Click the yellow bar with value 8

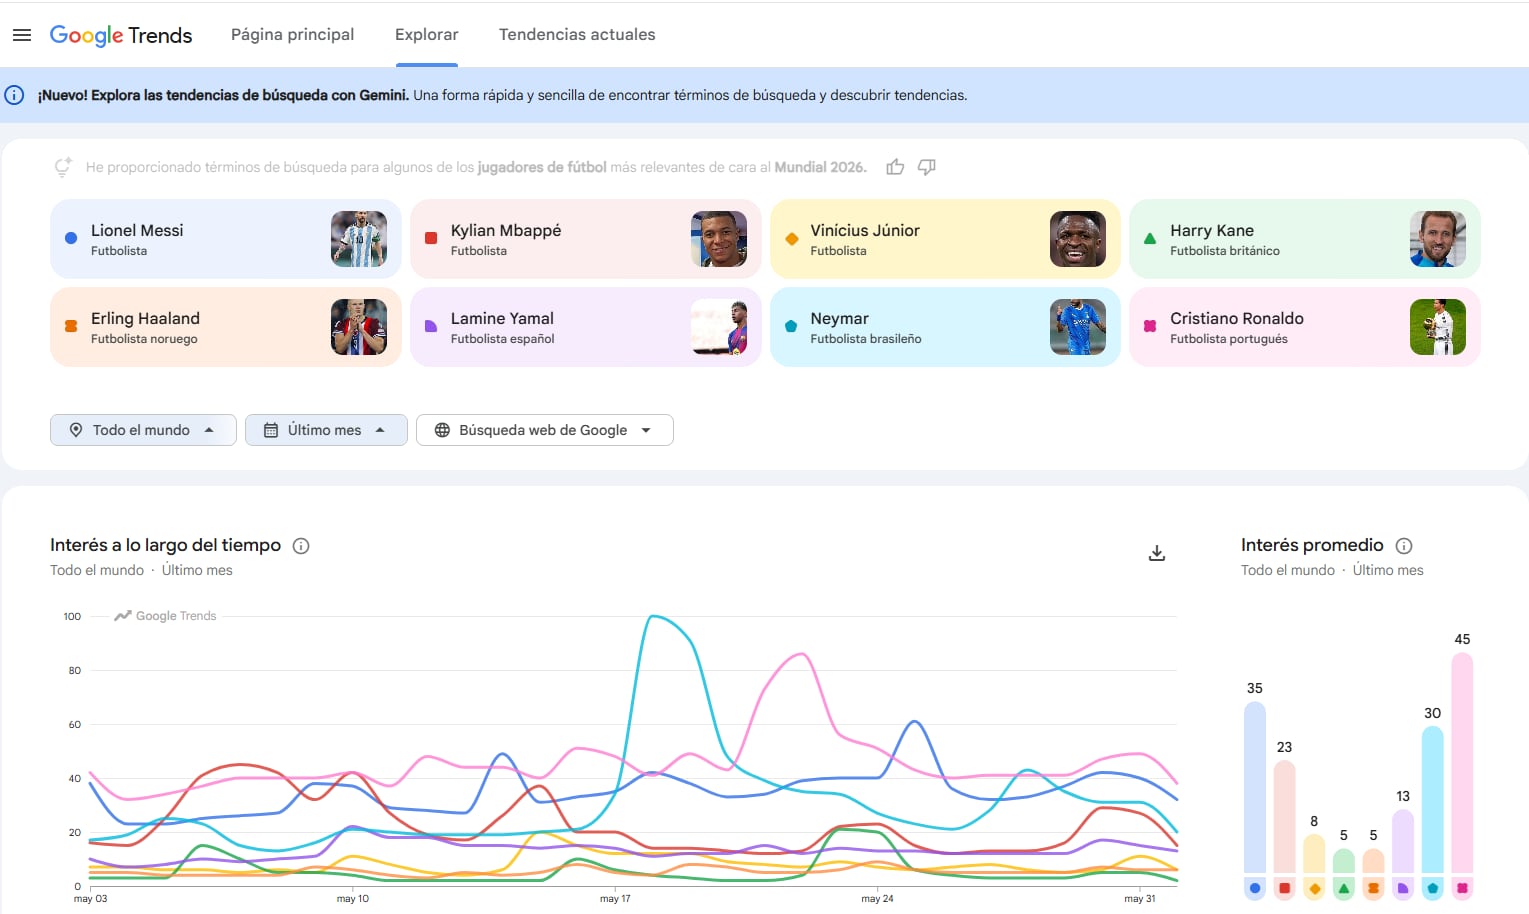(1315, 854)
